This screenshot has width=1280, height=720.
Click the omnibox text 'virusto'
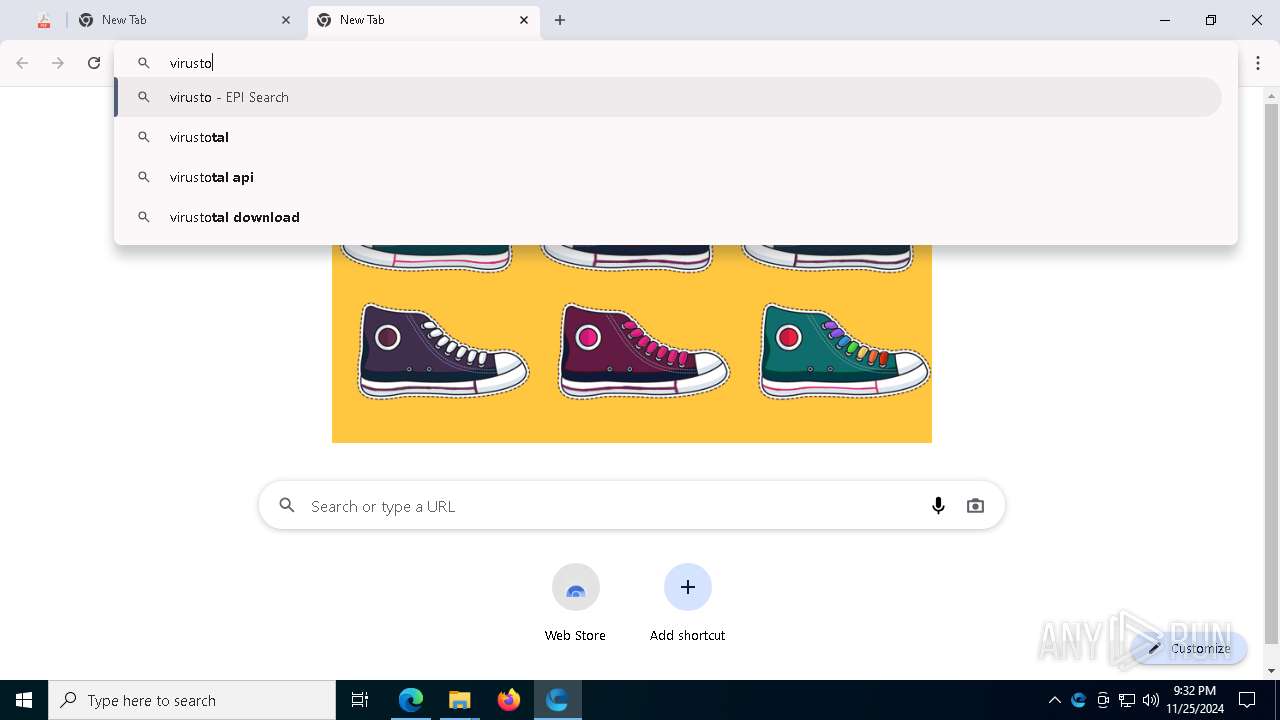191,63
